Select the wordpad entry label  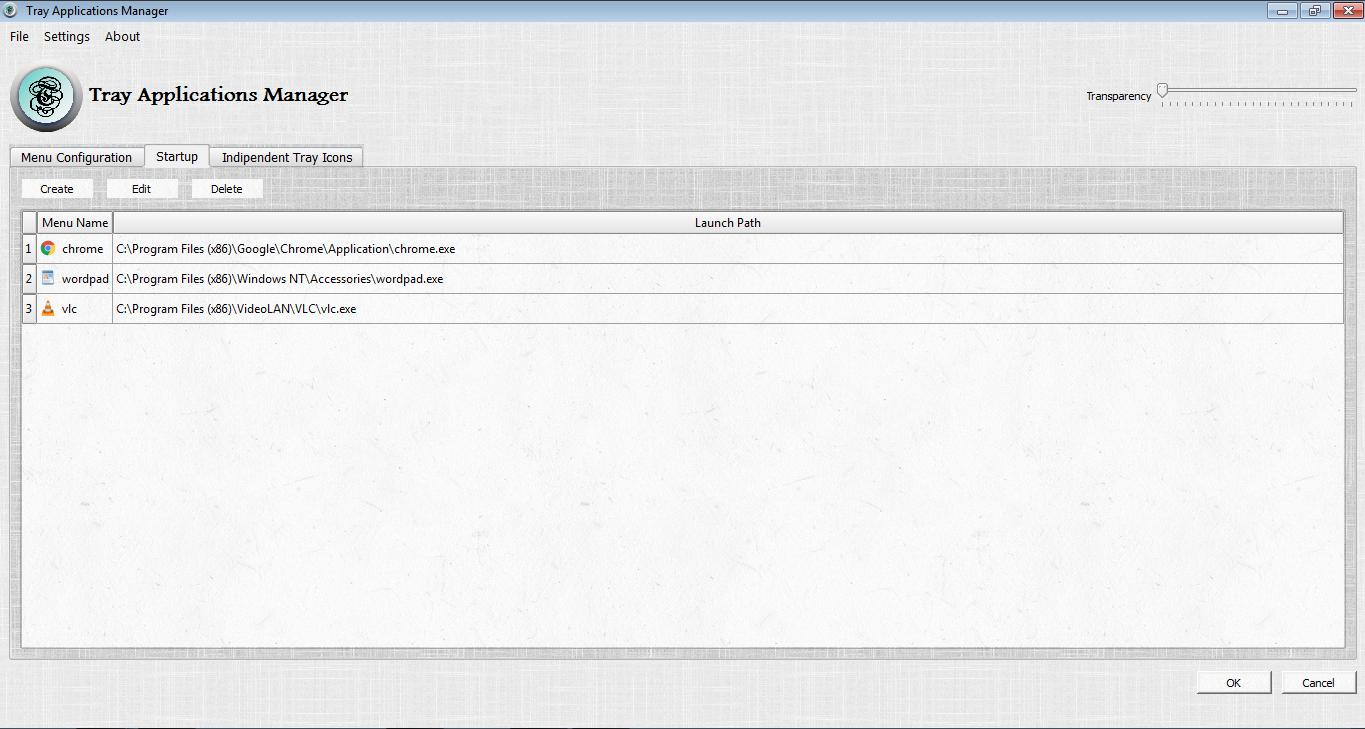point(86,278)
